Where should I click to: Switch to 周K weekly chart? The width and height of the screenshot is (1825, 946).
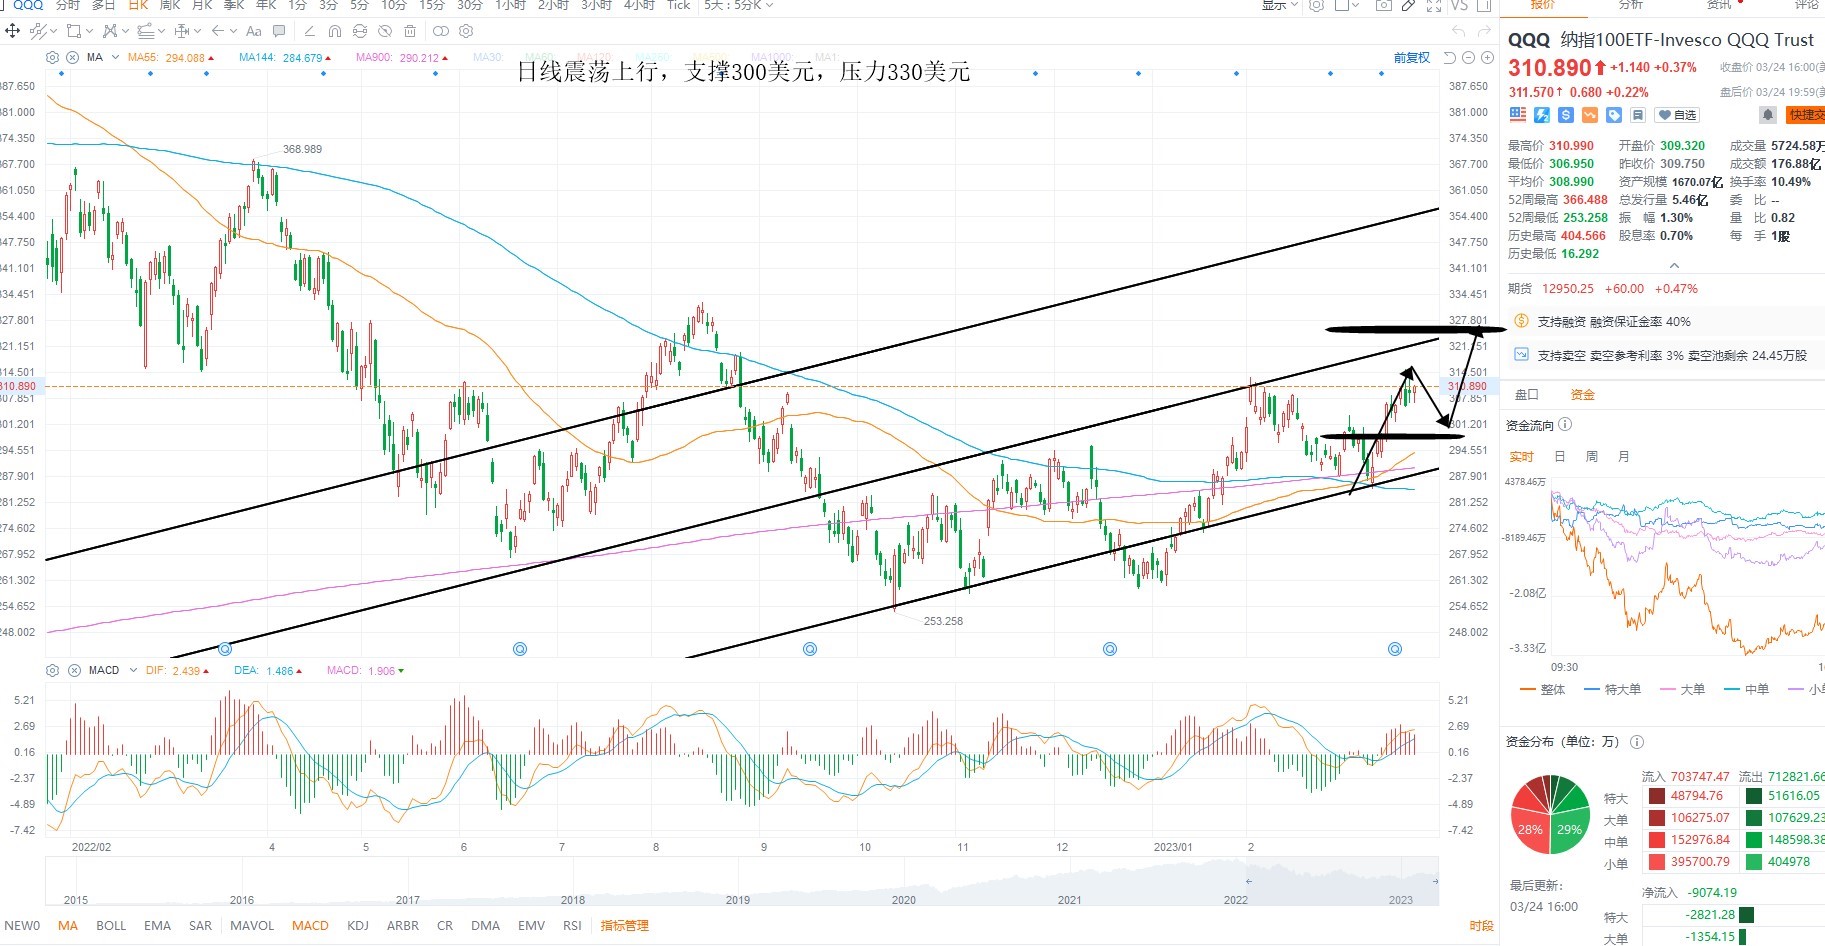coord(169,5)
